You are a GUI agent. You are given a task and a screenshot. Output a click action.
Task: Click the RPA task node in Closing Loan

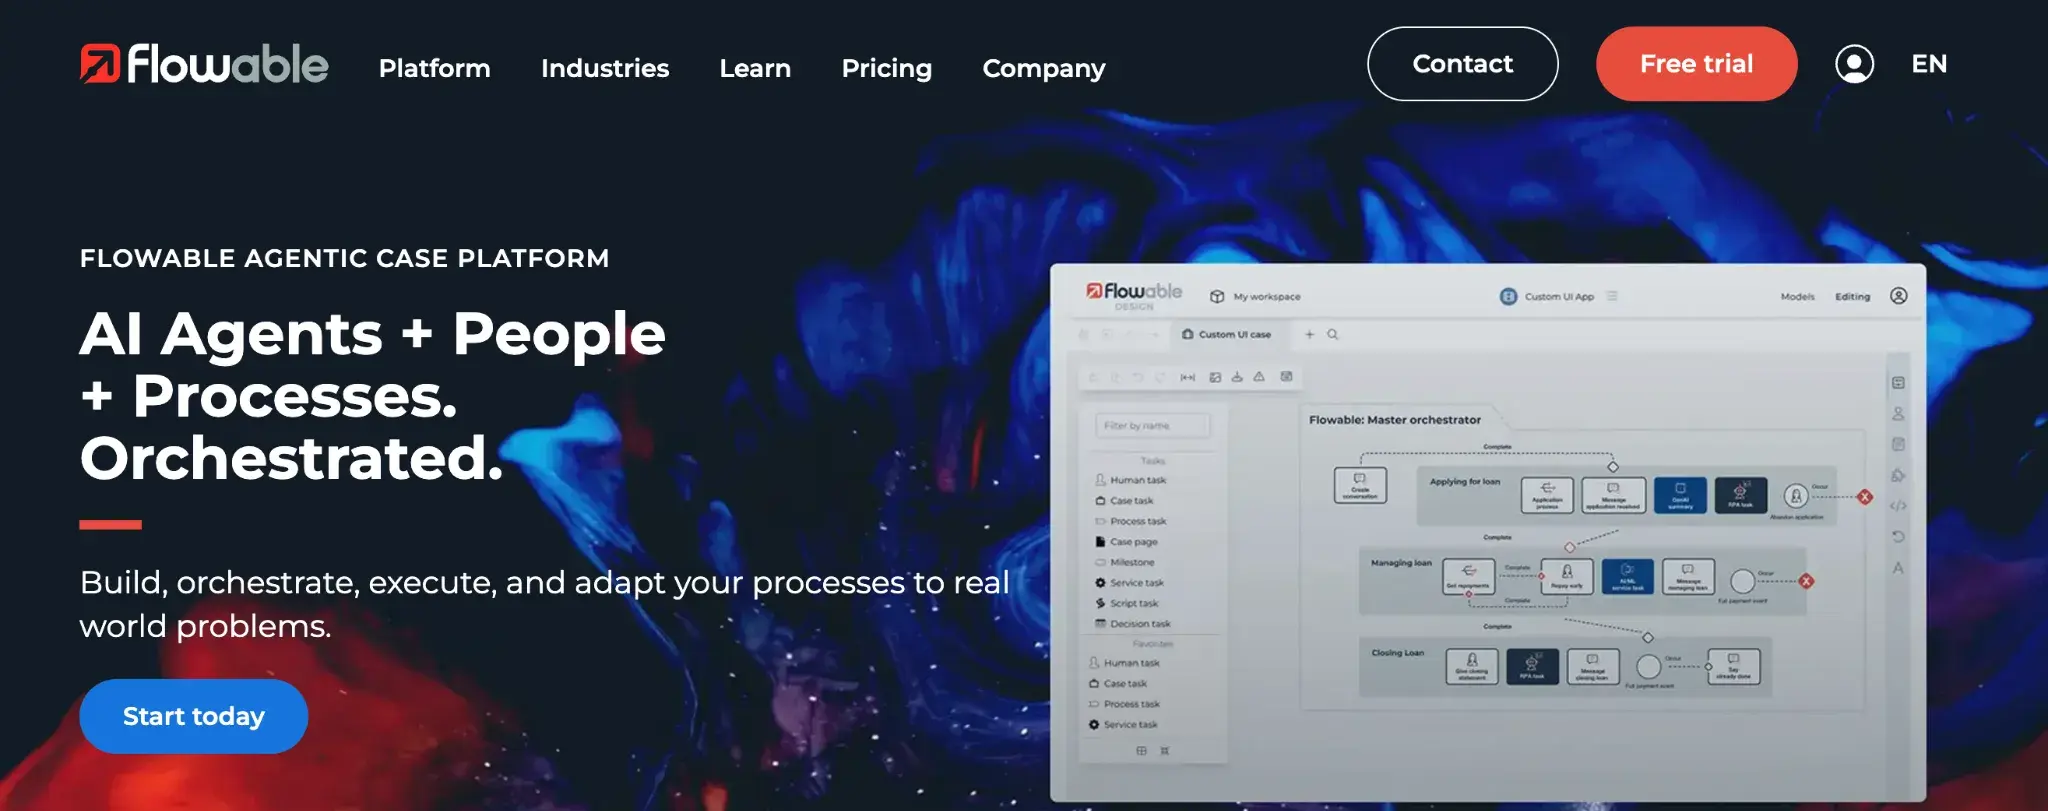1532,667
